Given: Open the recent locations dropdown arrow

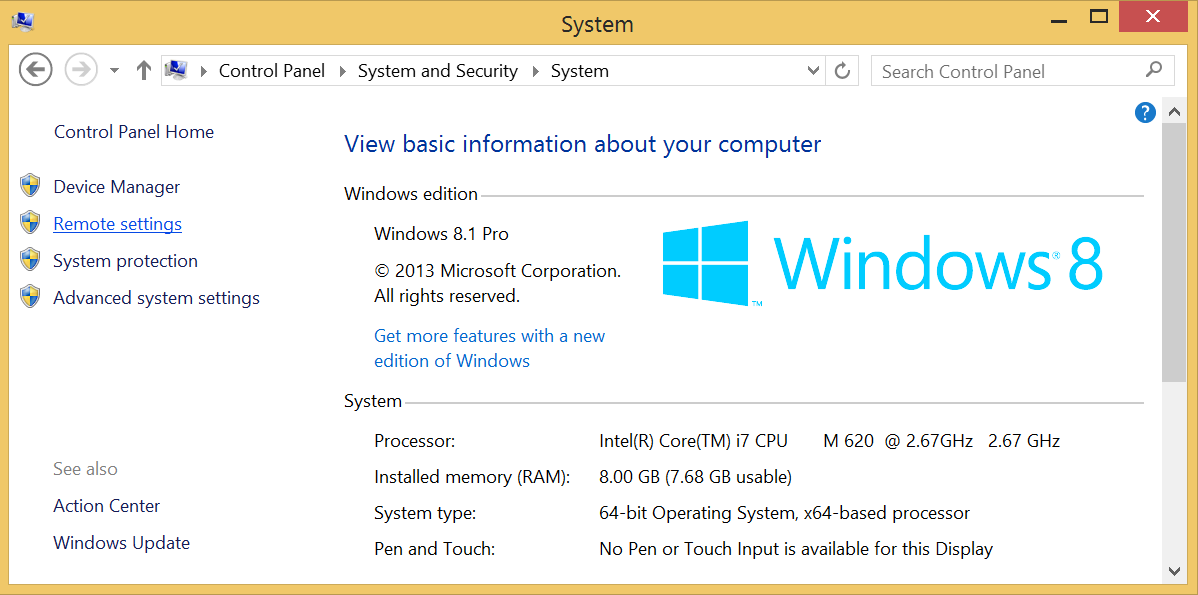Looking at the screenshot, I should (x=115, y=71).
